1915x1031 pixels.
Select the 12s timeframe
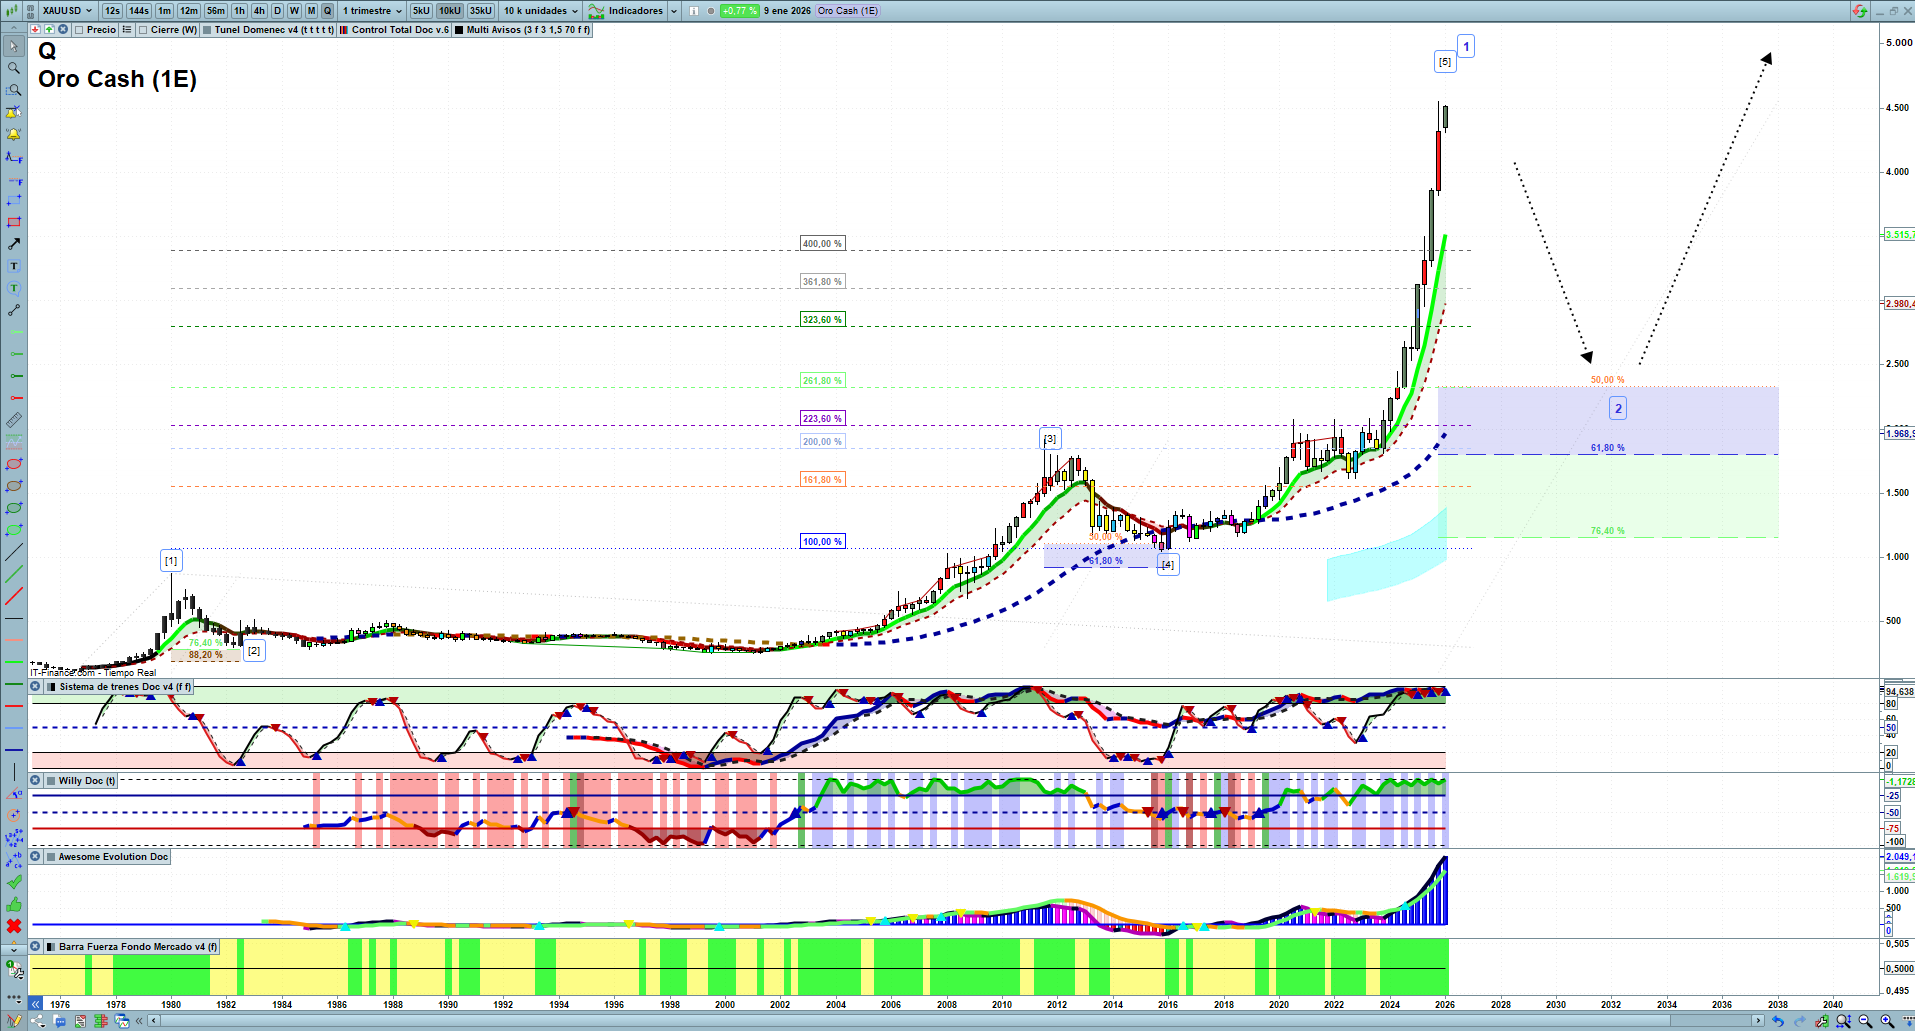tap(112, 11)
